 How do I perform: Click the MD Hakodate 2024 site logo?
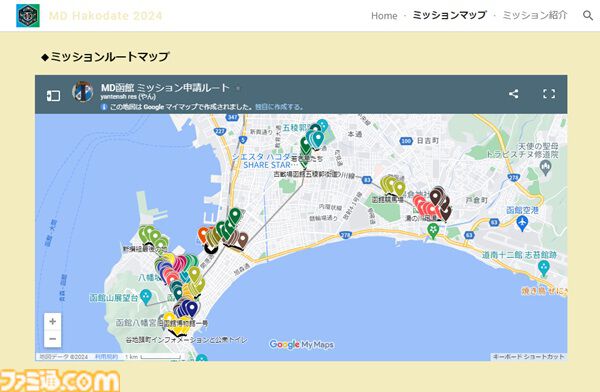28,16
